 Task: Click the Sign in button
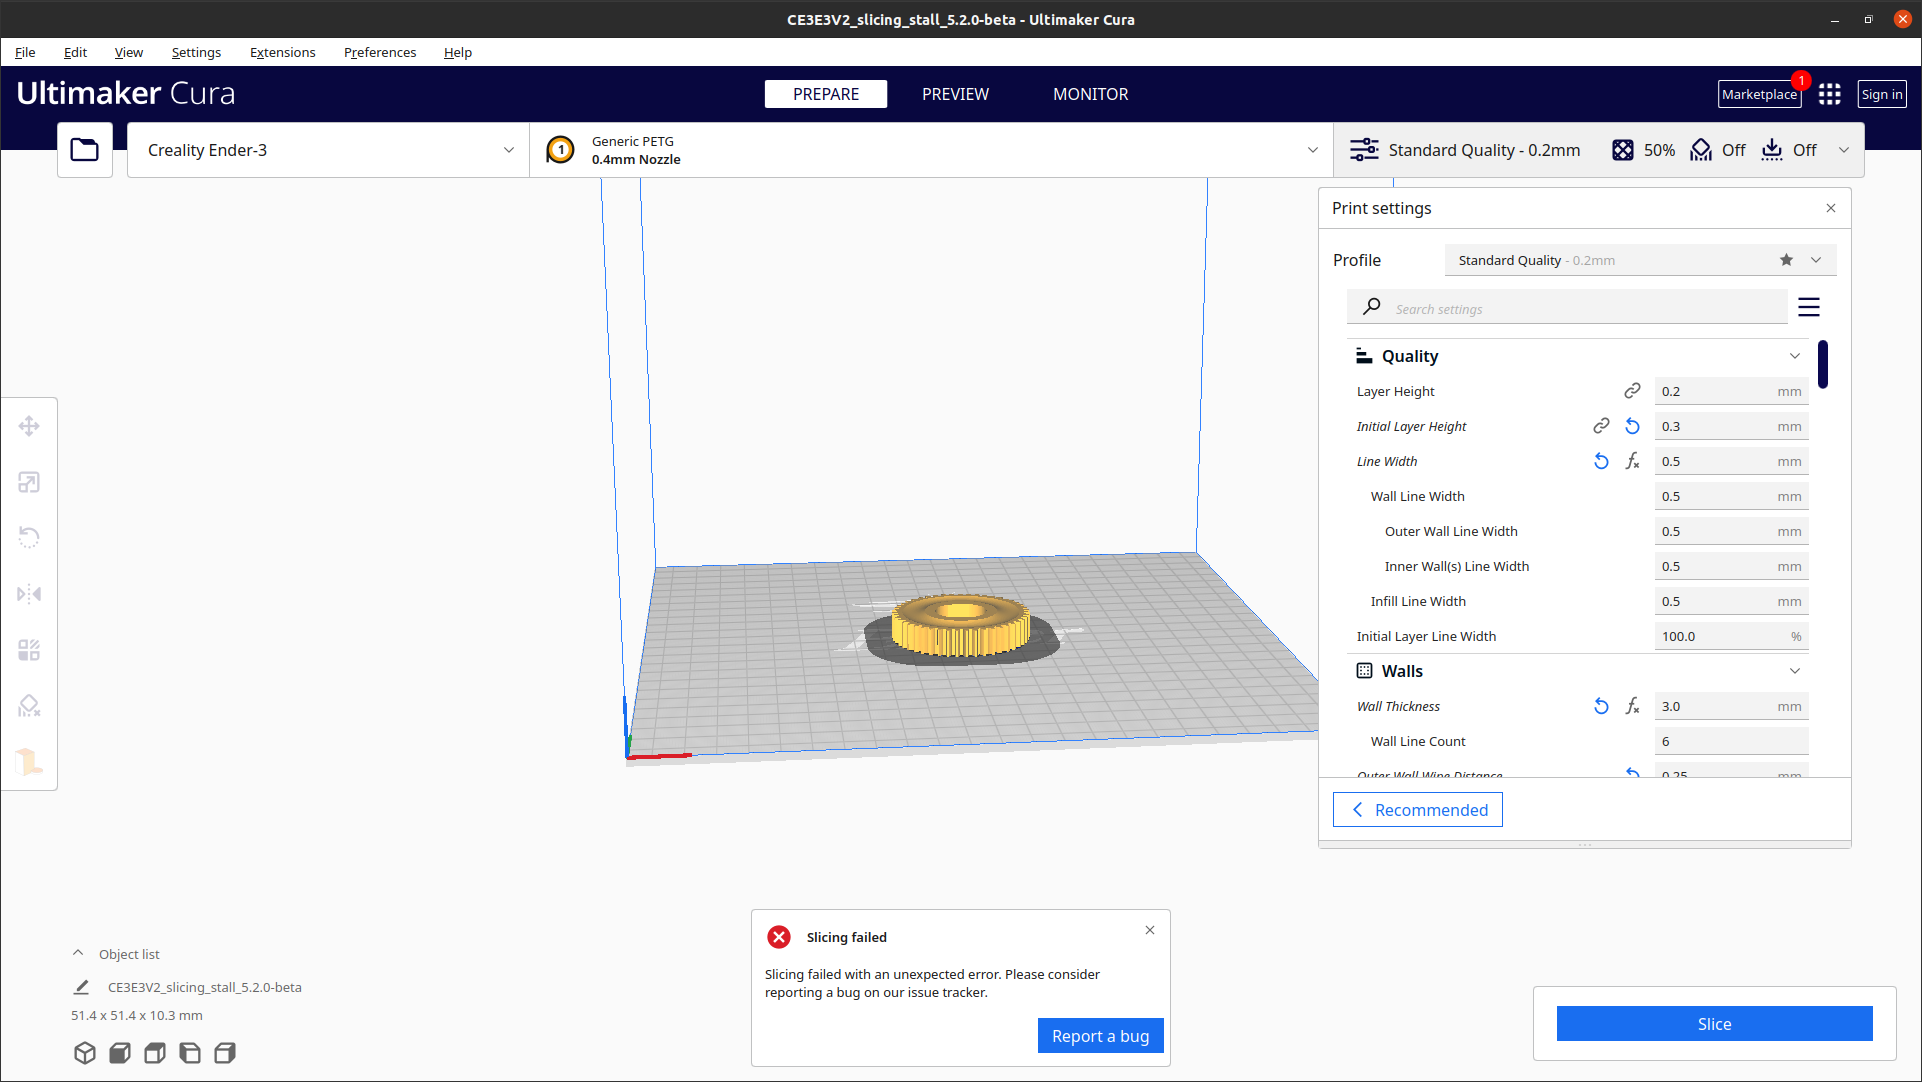tap(1881, 94)
